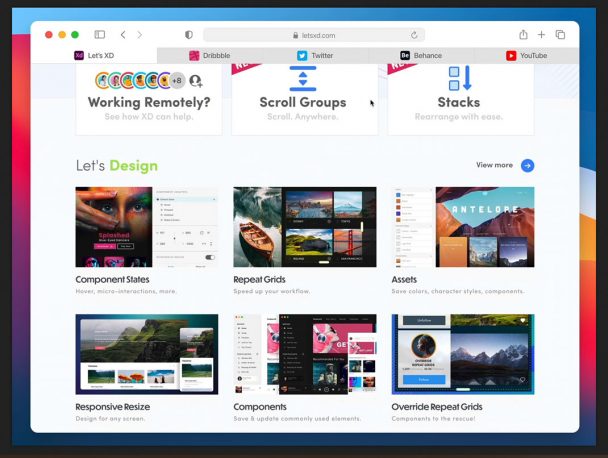Go forward with the forward arrow
Screen dimensions: 608x458
coord(139,35)
